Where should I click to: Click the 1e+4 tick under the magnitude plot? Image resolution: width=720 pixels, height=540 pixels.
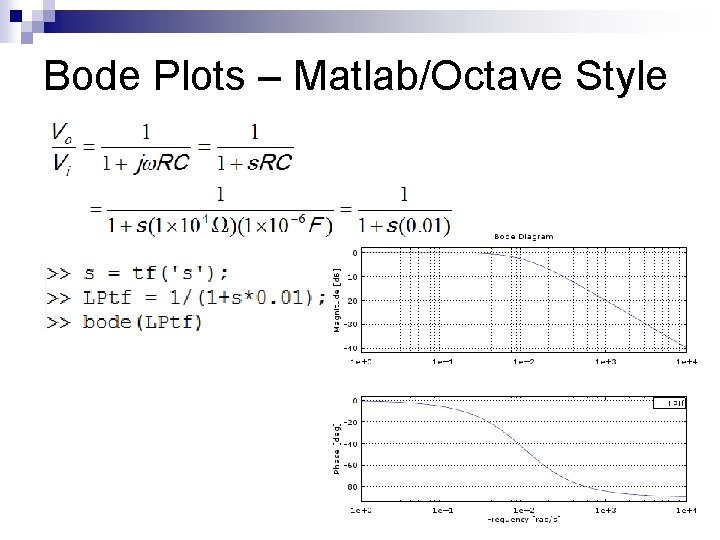686,362
